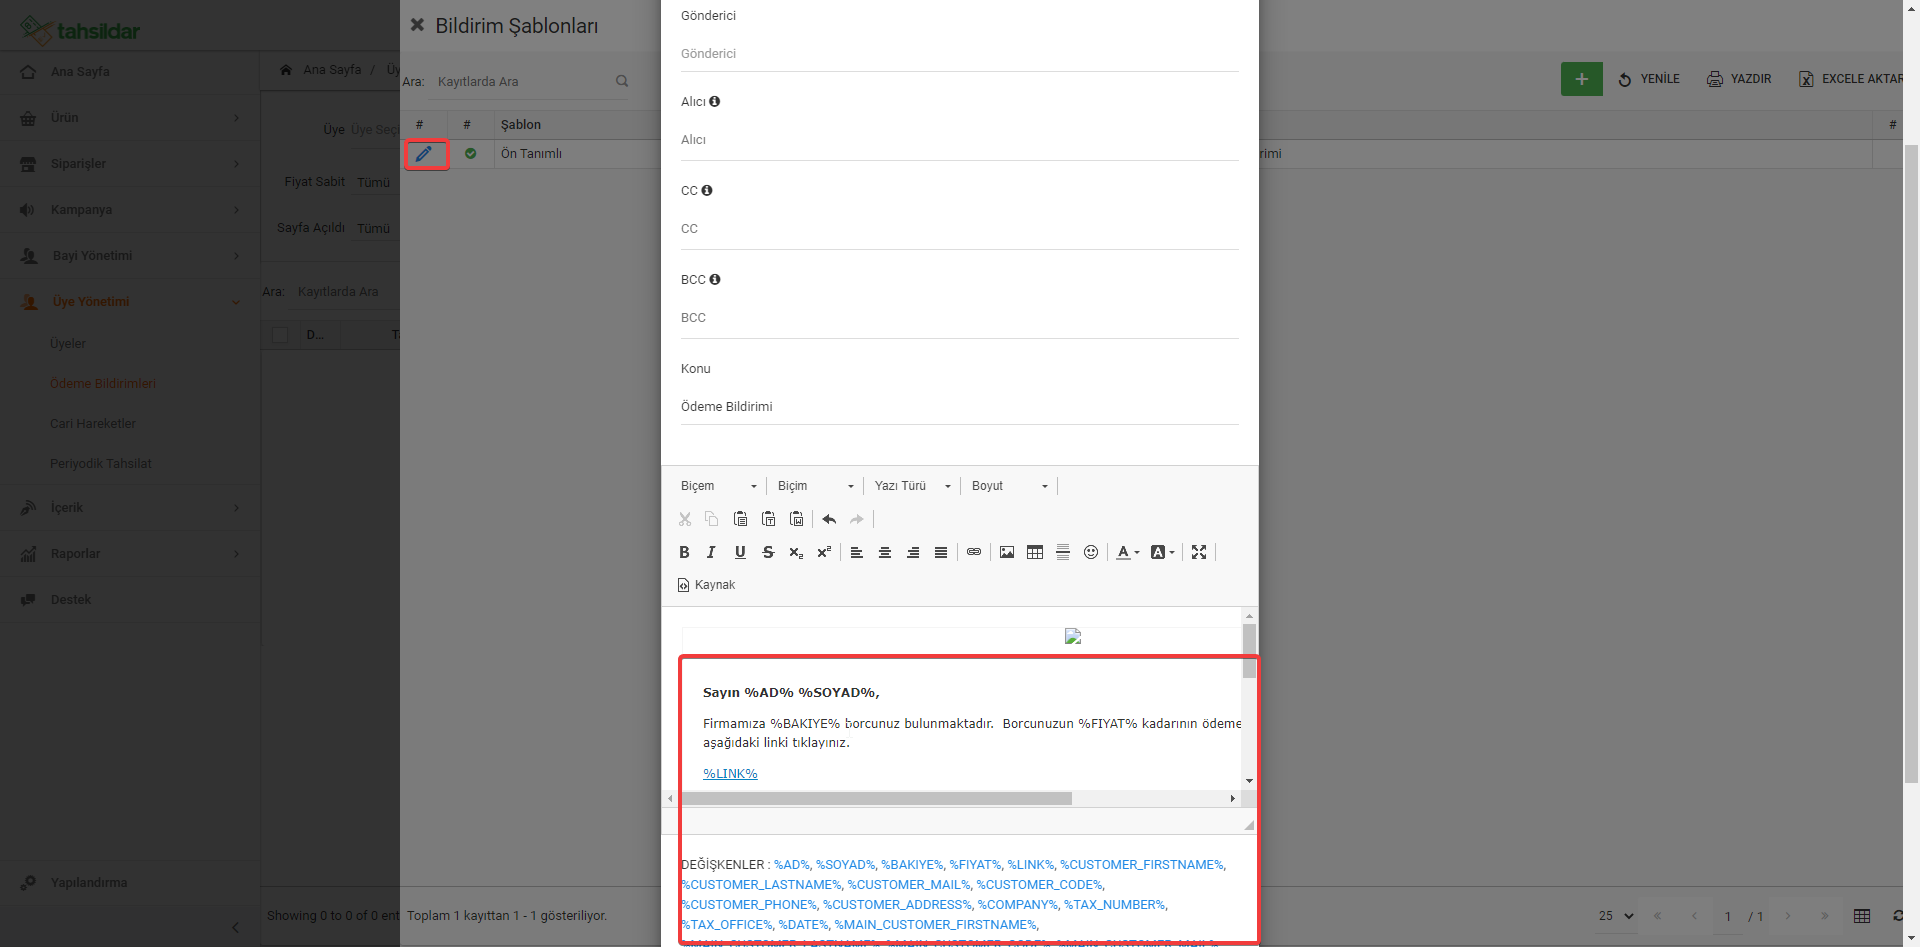This screenshot has height=947, width=1920.
Task: Click EXCELE AKTAR export button
Action: pyautogui.click(x=1850, y=79)
